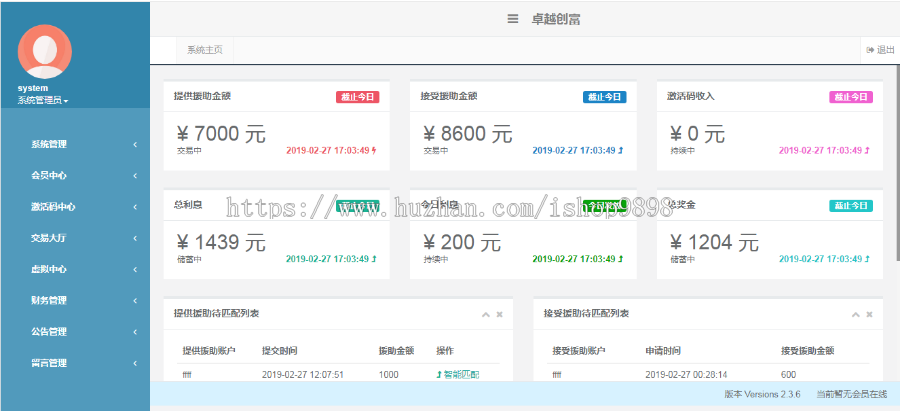Screen dimensions: 900x411
Task: Click the pink 截止今日 badge on 激活码收入
Action: point(851,97)
